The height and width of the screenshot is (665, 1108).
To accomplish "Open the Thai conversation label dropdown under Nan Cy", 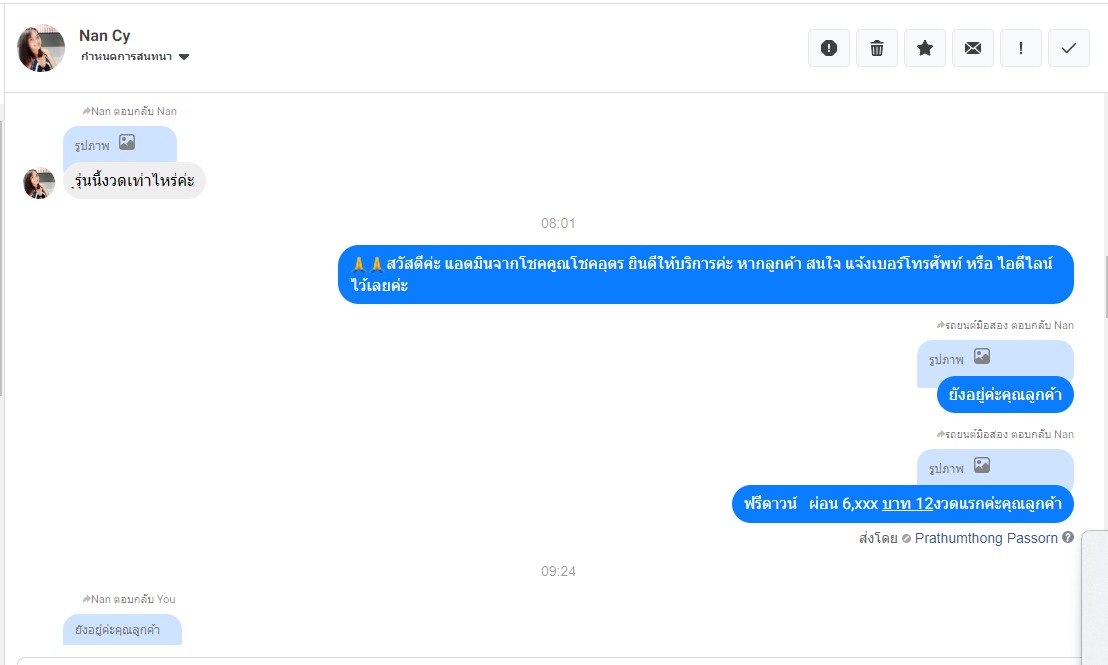I will [135, 57].
